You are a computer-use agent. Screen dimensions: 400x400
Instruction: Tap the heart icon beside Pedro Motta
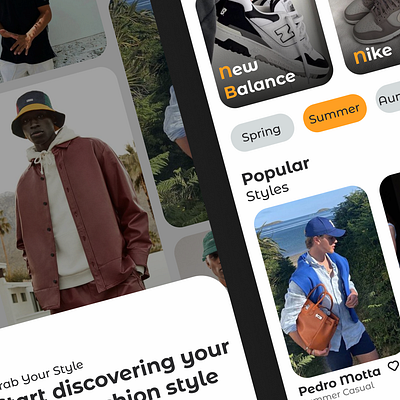[394, 366]
